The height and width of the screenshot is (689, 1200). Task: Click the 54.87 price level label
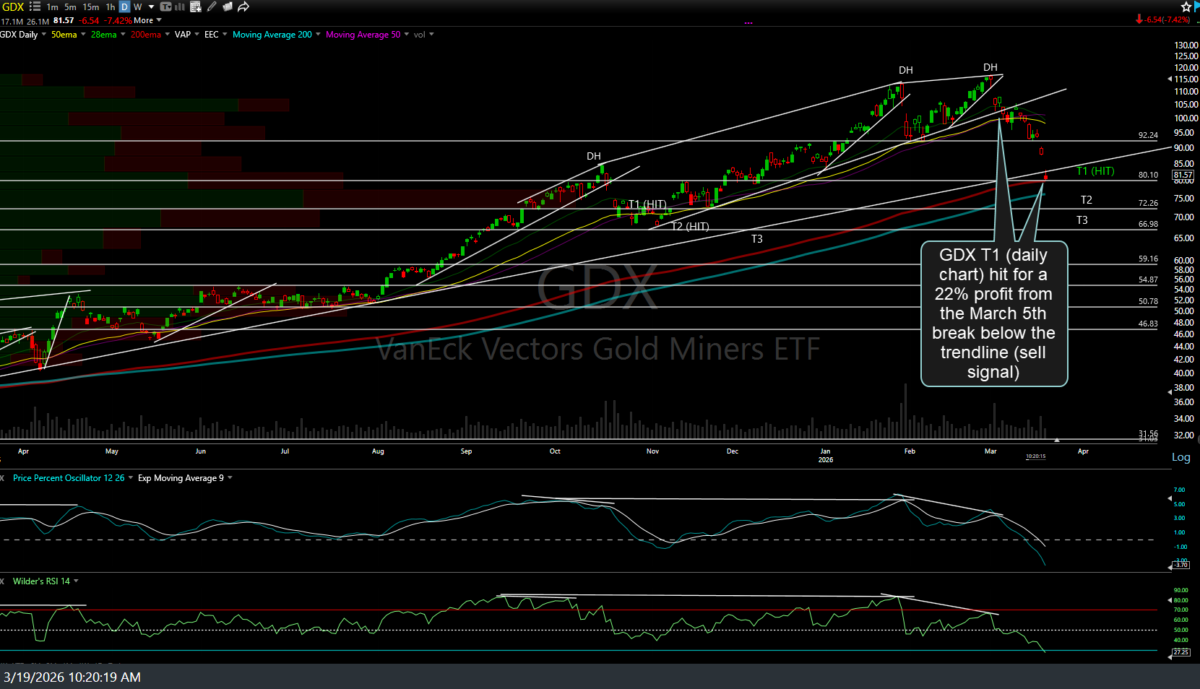click(x=1148, y=280)
